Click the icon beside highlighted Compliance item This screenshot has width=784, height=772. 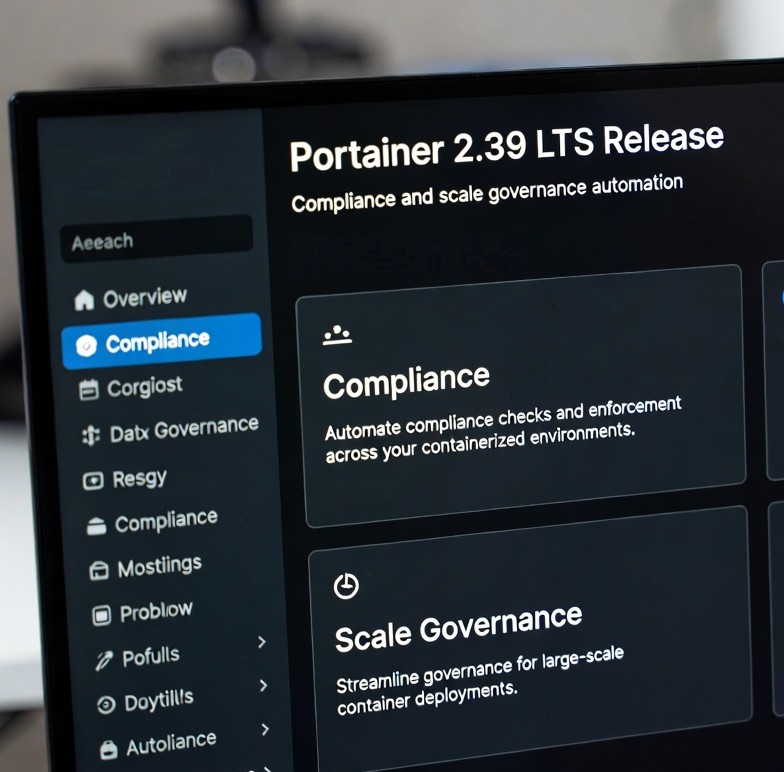tap(86, 345)
